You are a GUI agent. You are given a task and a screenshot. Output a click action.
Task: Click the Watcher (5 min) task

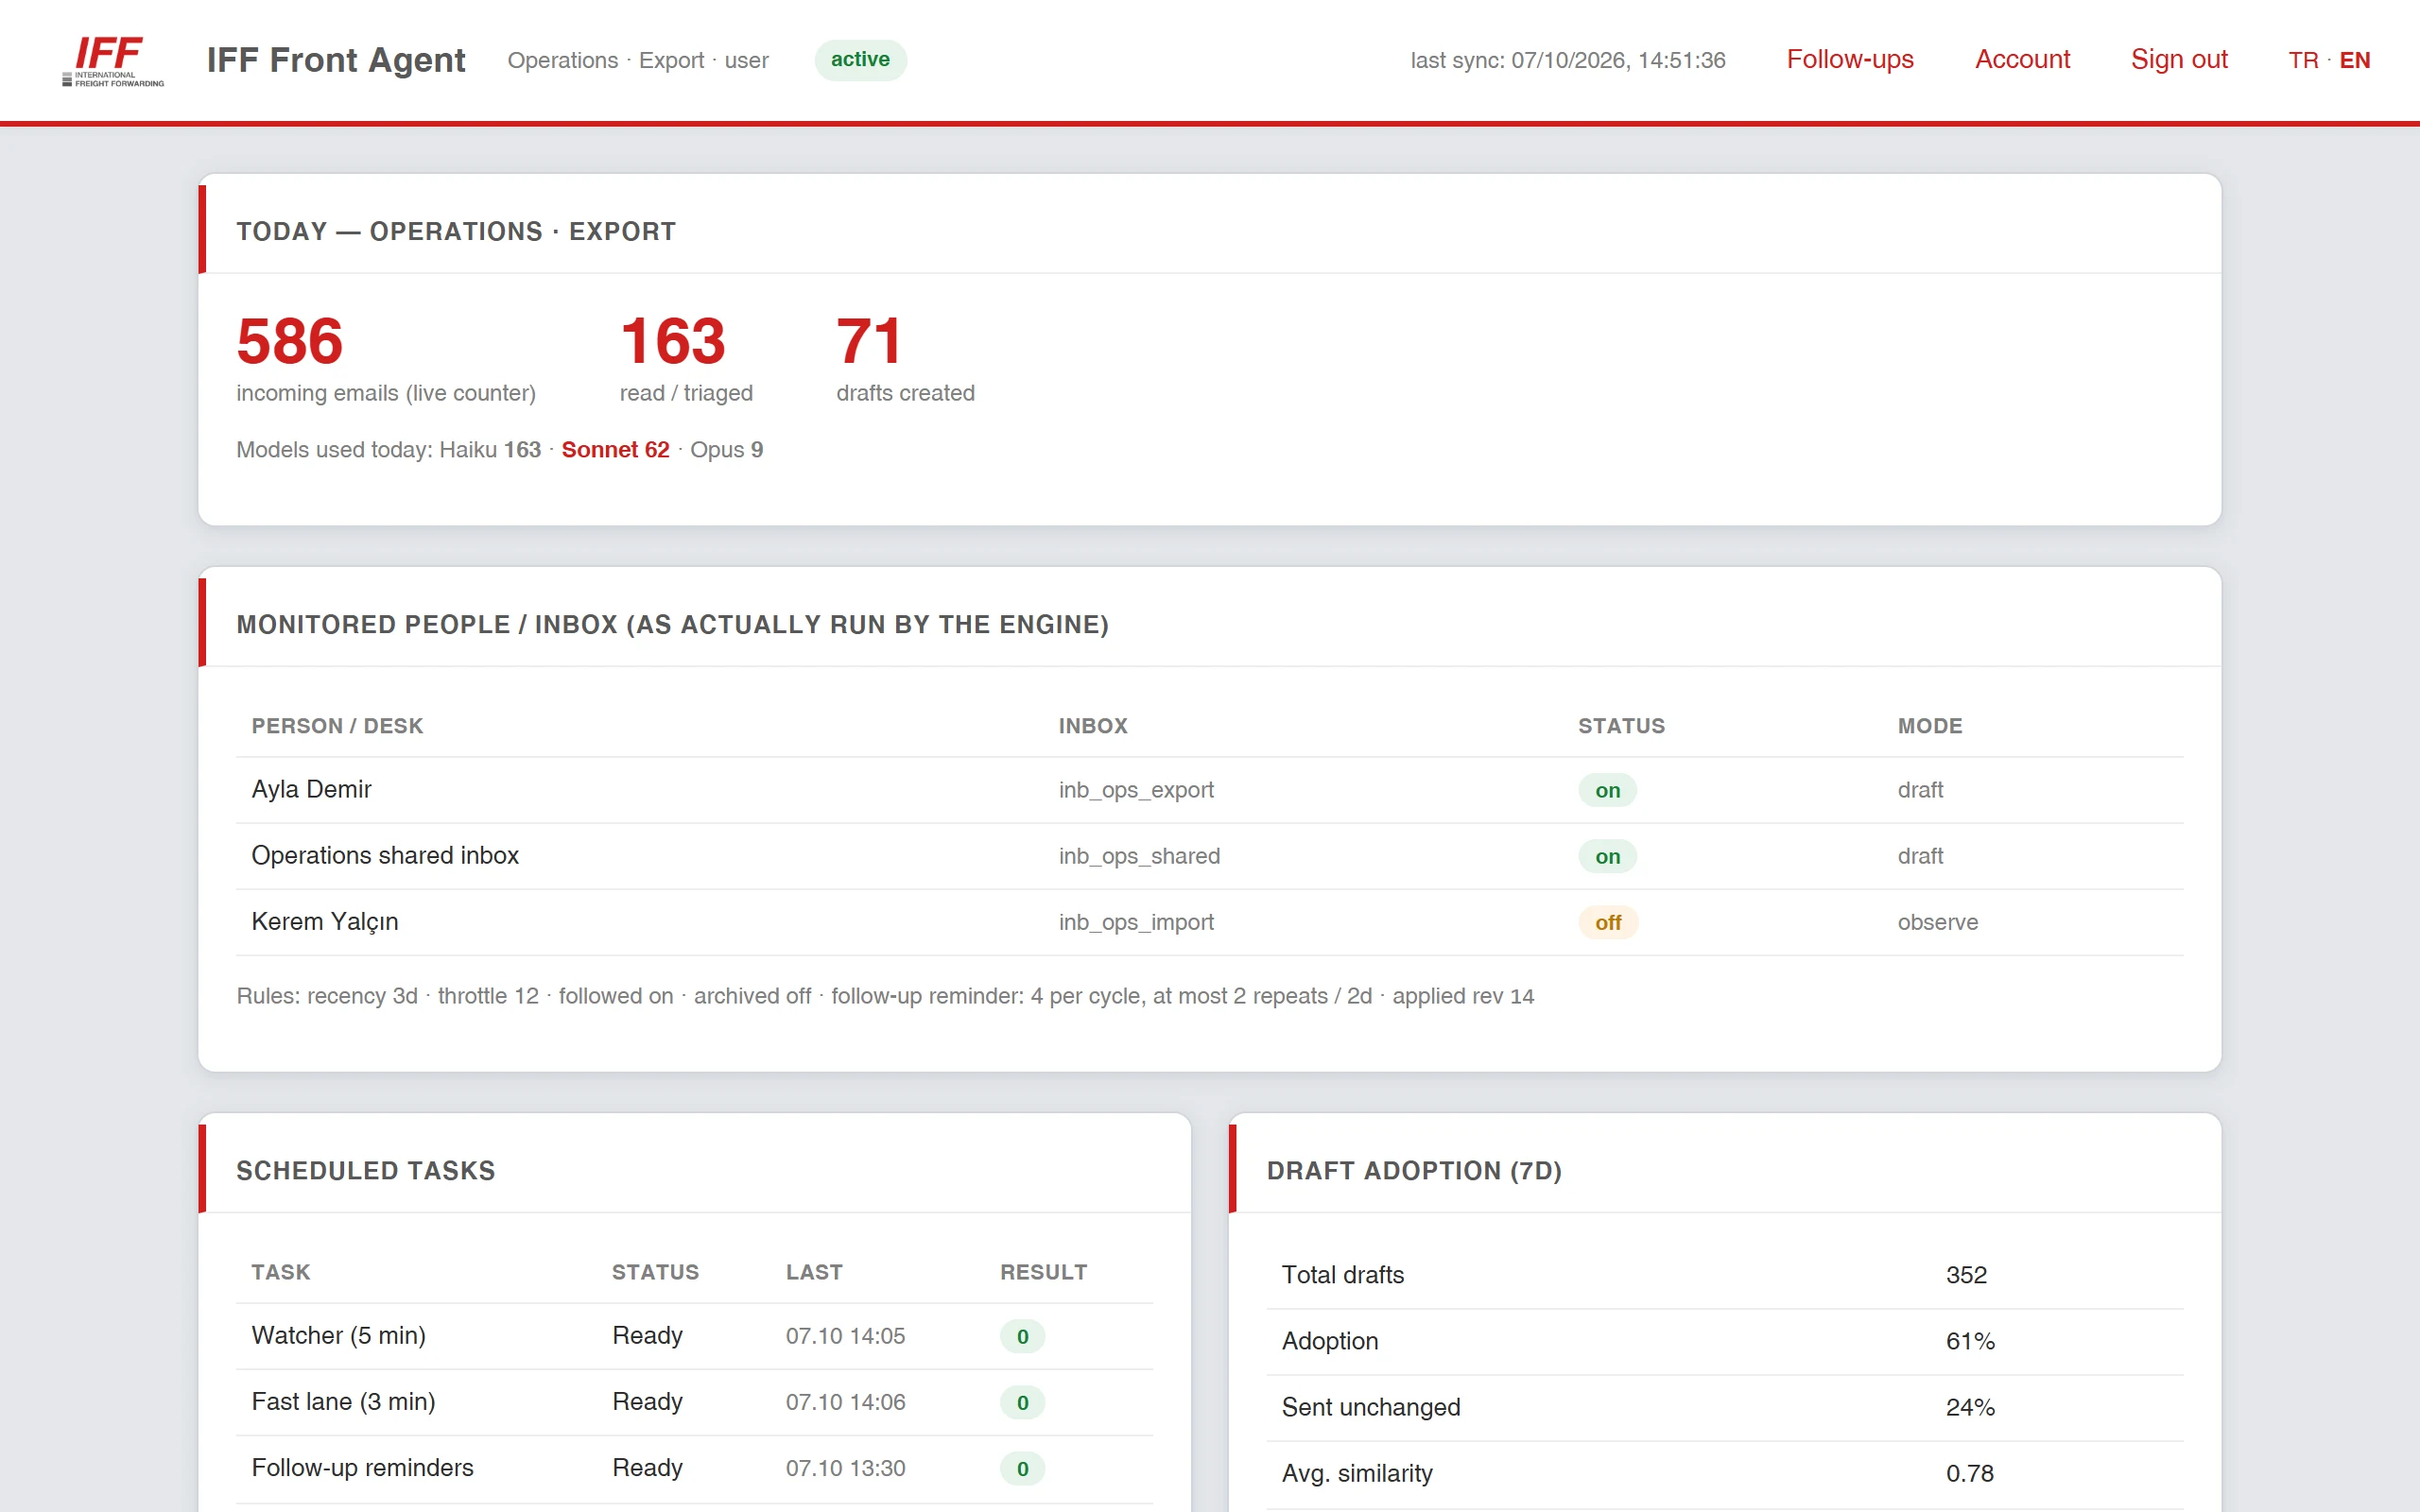tap(339, 1335)
